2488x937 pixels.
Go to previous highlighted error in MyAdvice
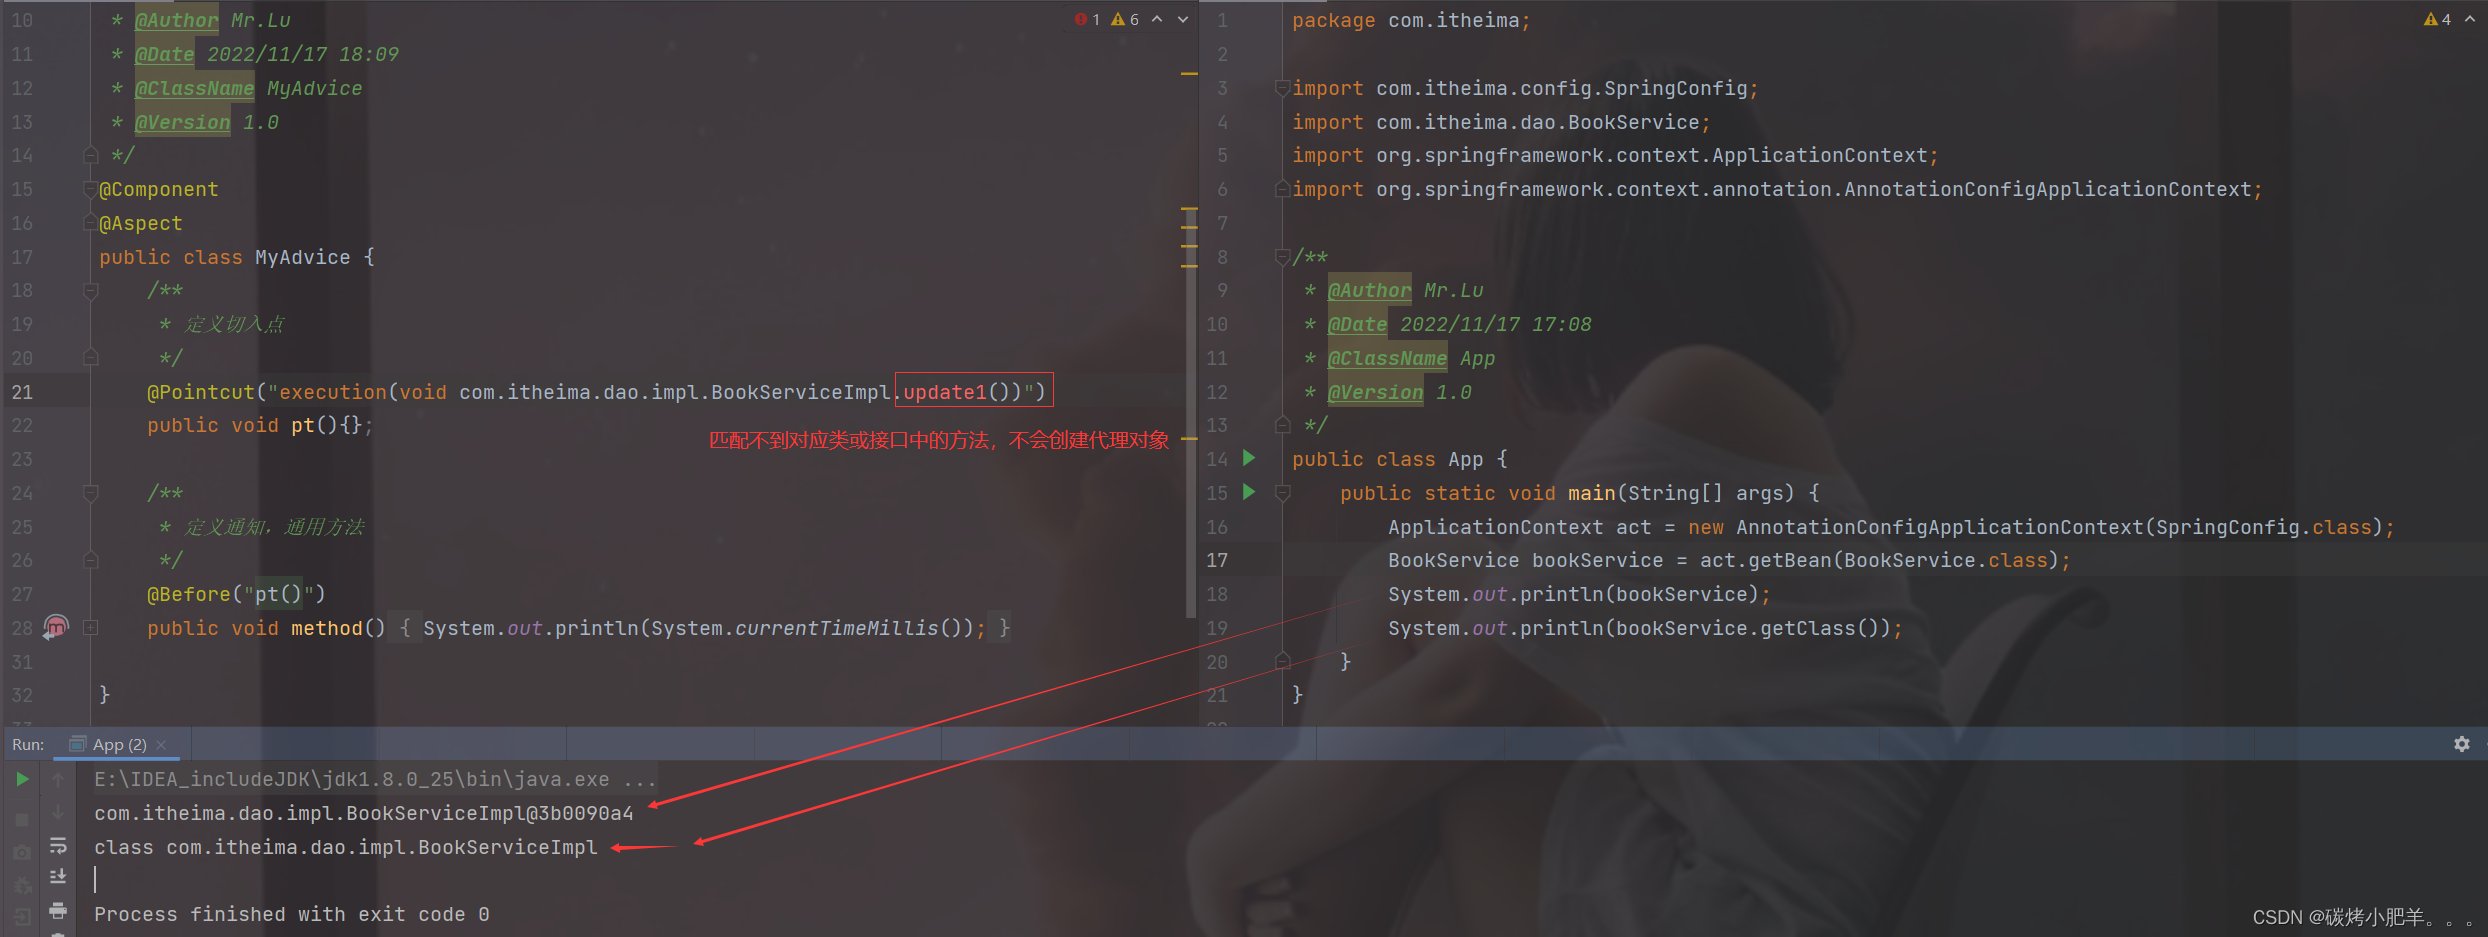click(x=1157, y=19)
